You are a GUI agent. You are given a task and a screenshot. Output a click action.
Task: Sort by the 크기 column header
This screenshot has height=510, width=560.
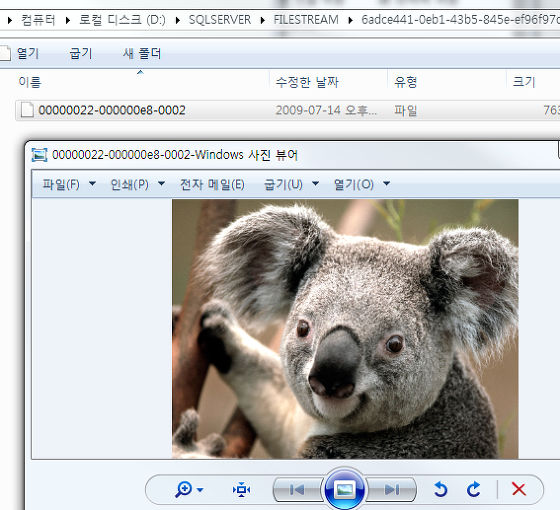coord(524,82)
